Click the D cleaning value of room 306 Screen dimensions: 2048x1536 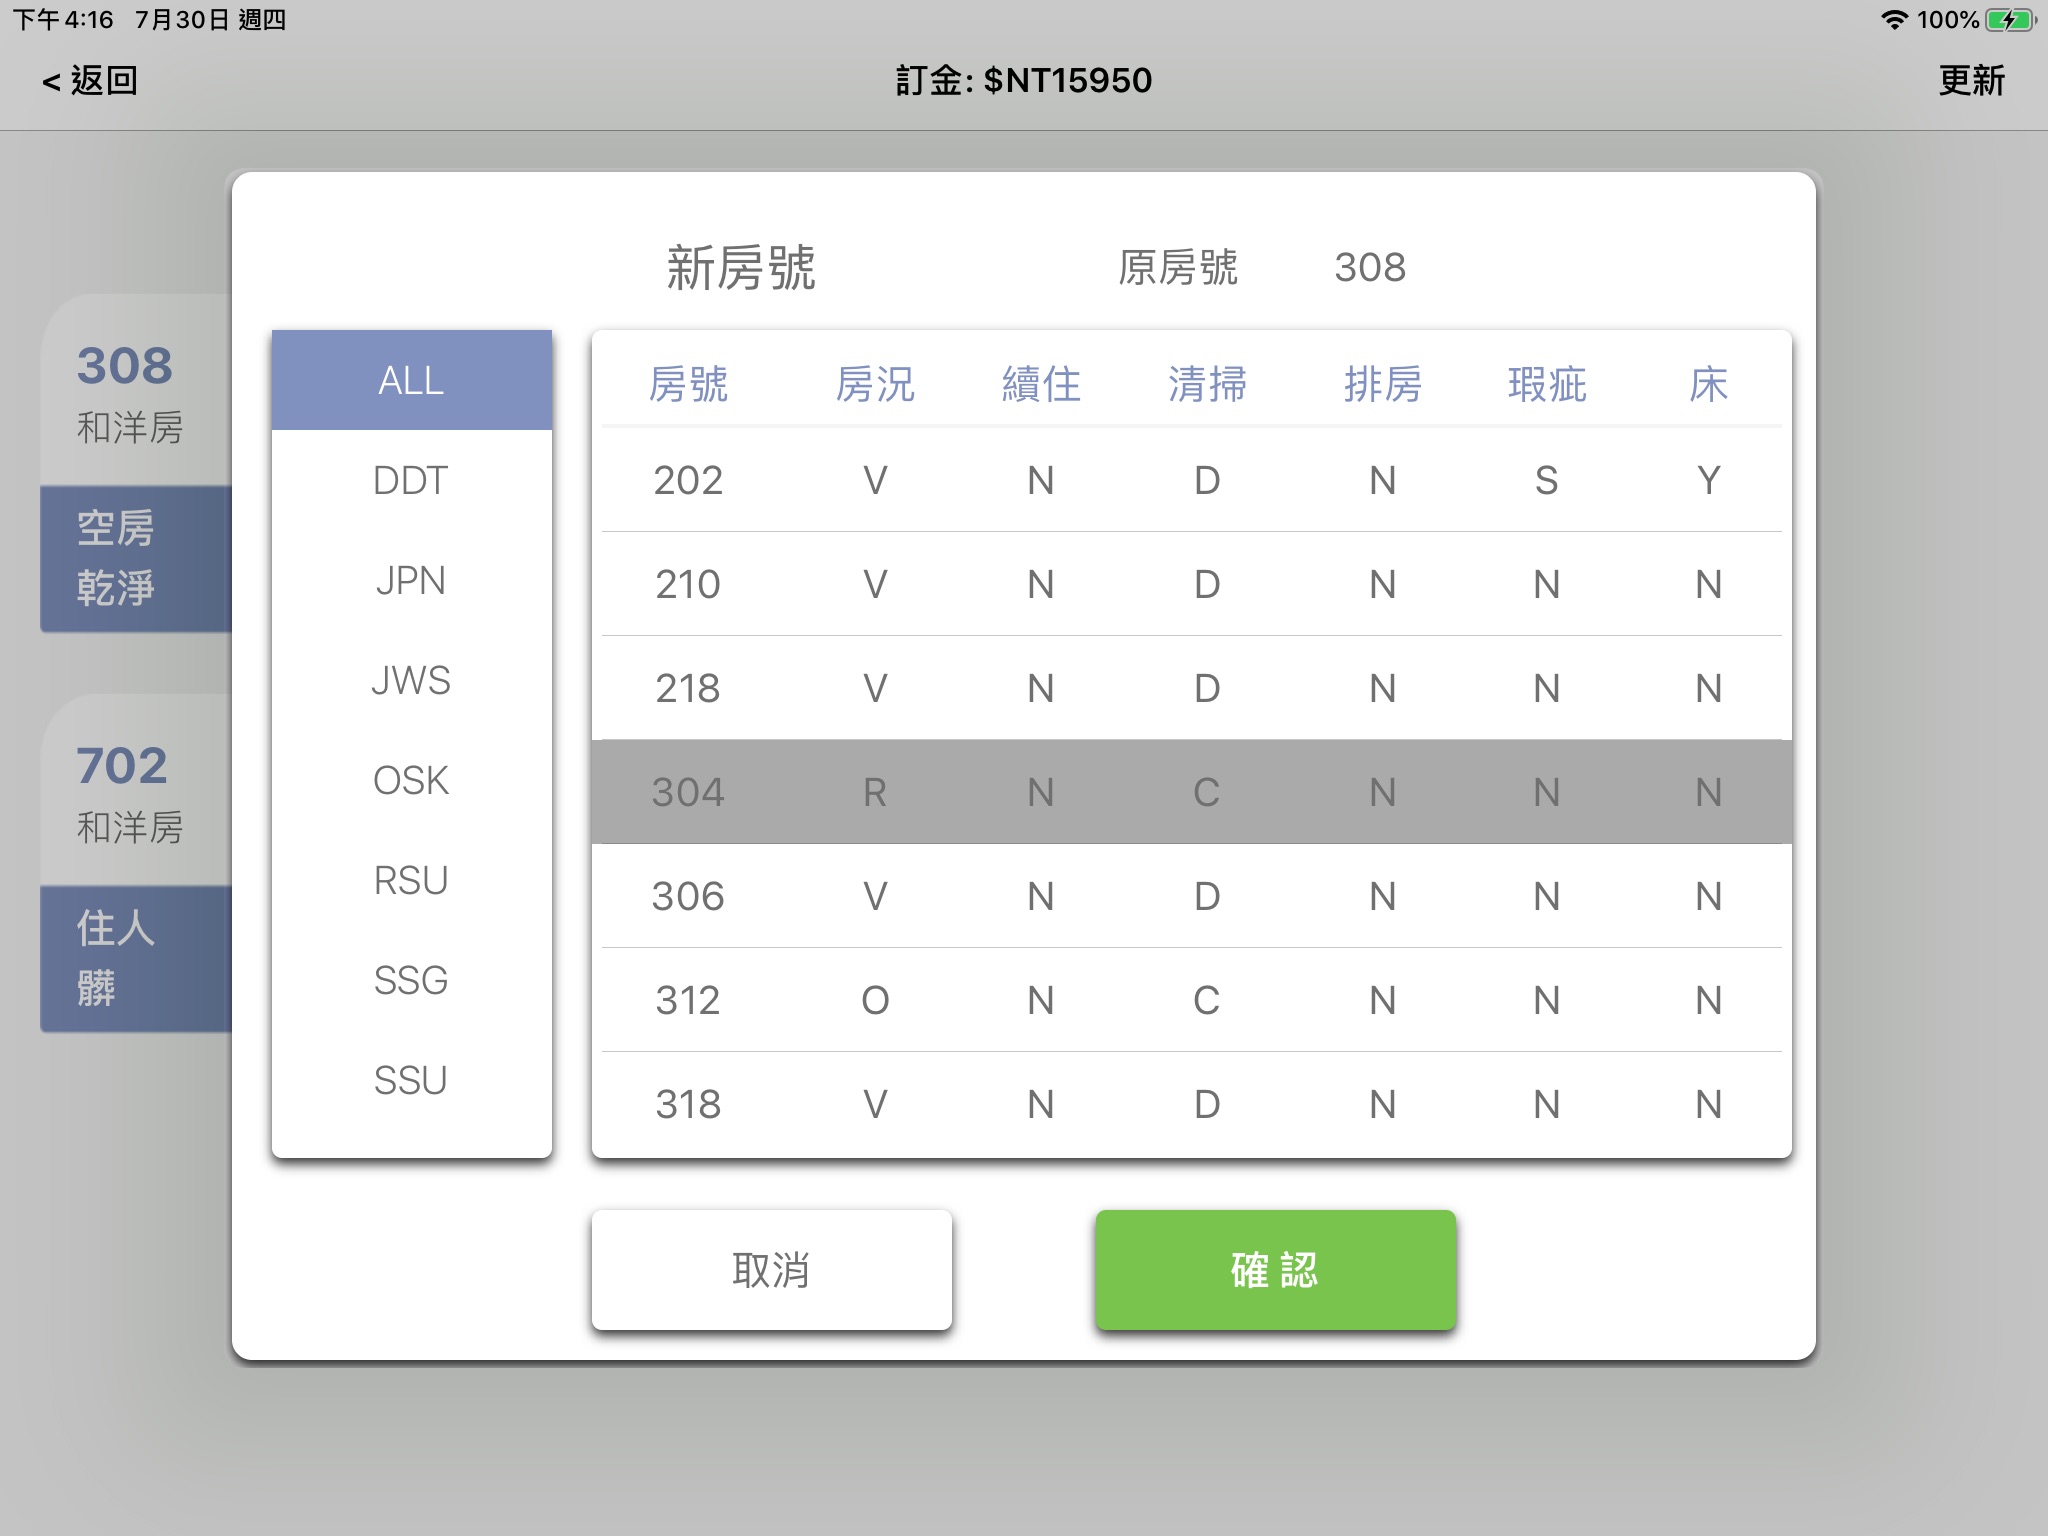pos(1207,897)
